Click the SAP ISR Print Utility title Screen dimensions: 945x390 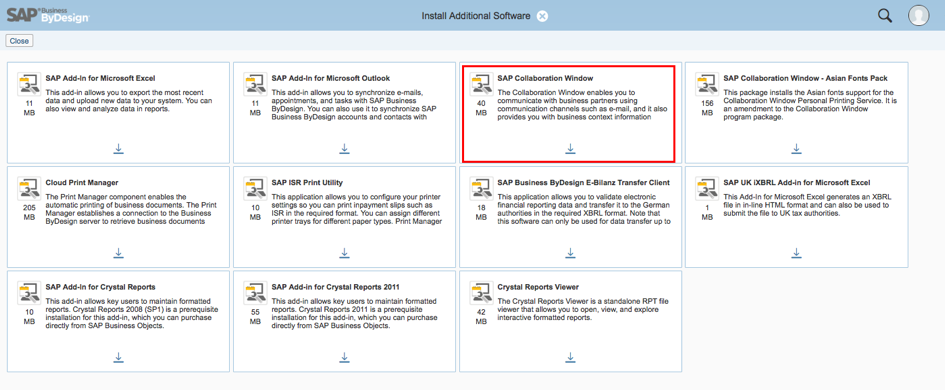(x=307, y=183)
